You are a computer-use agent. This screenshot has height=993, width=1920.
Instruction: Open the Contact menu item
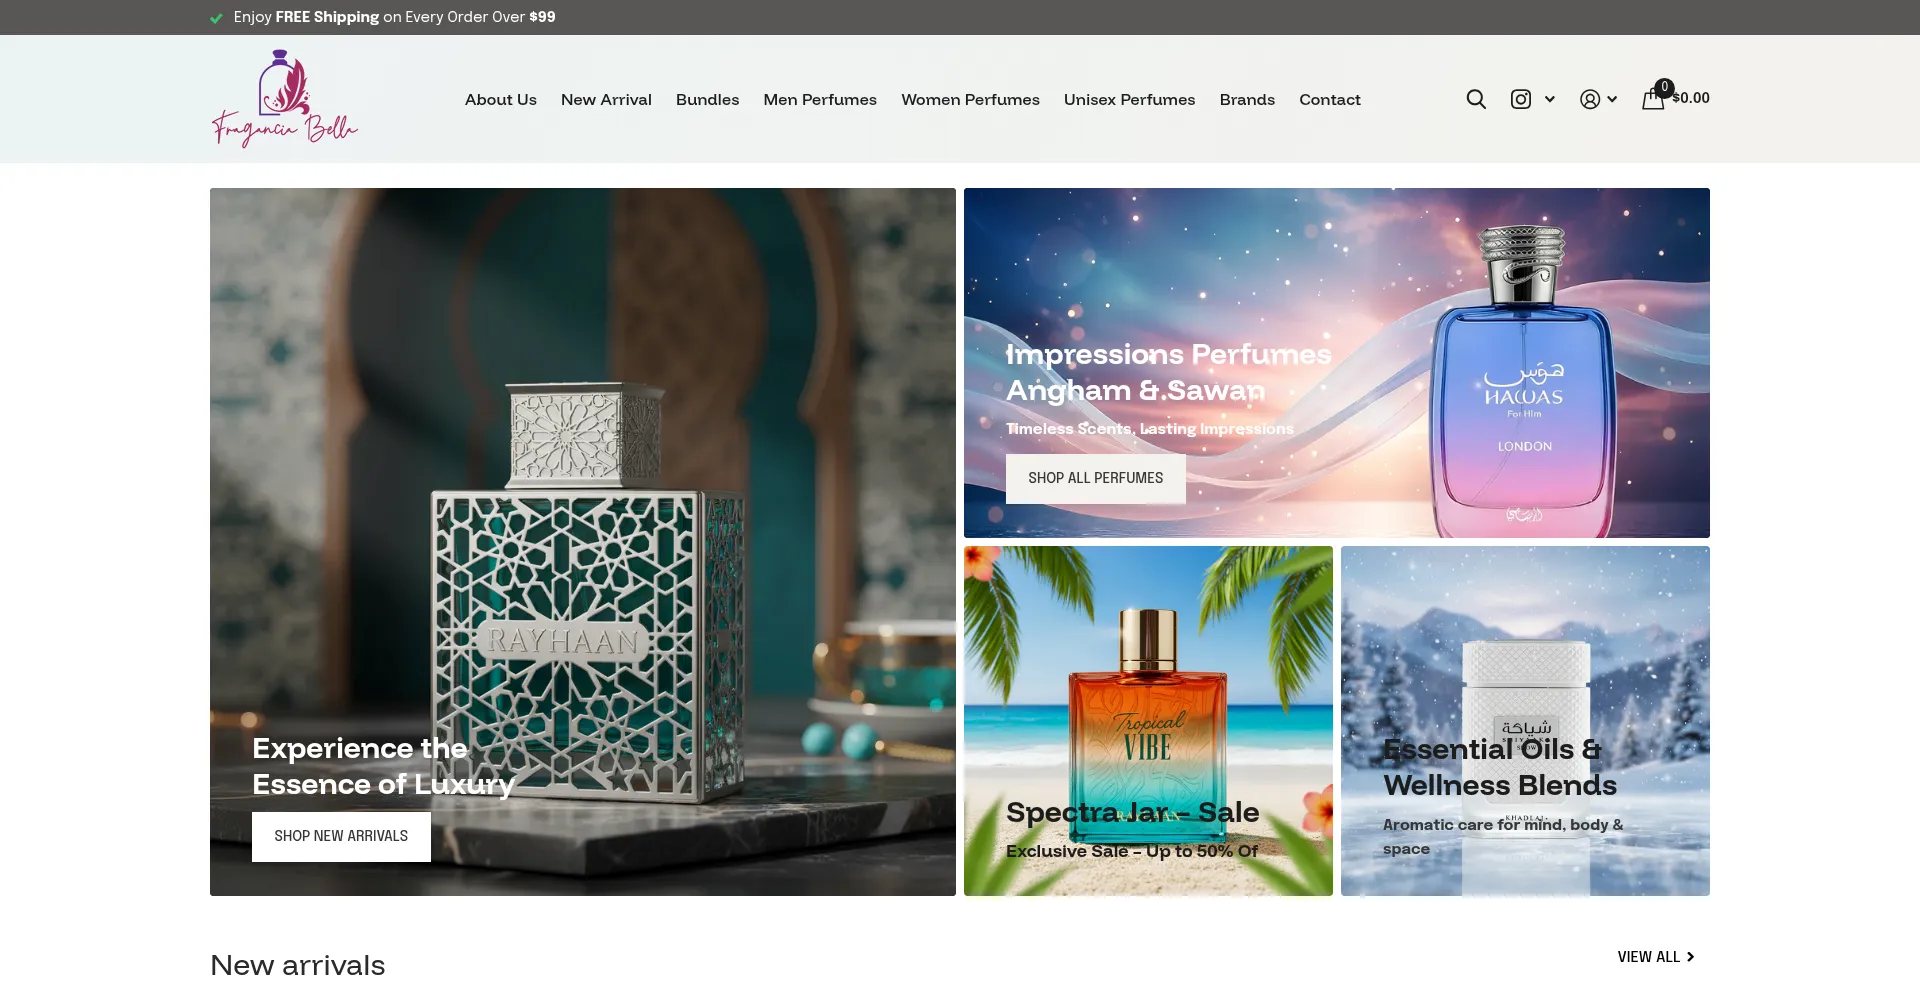pyautogui.click(x=1330, y=99)
